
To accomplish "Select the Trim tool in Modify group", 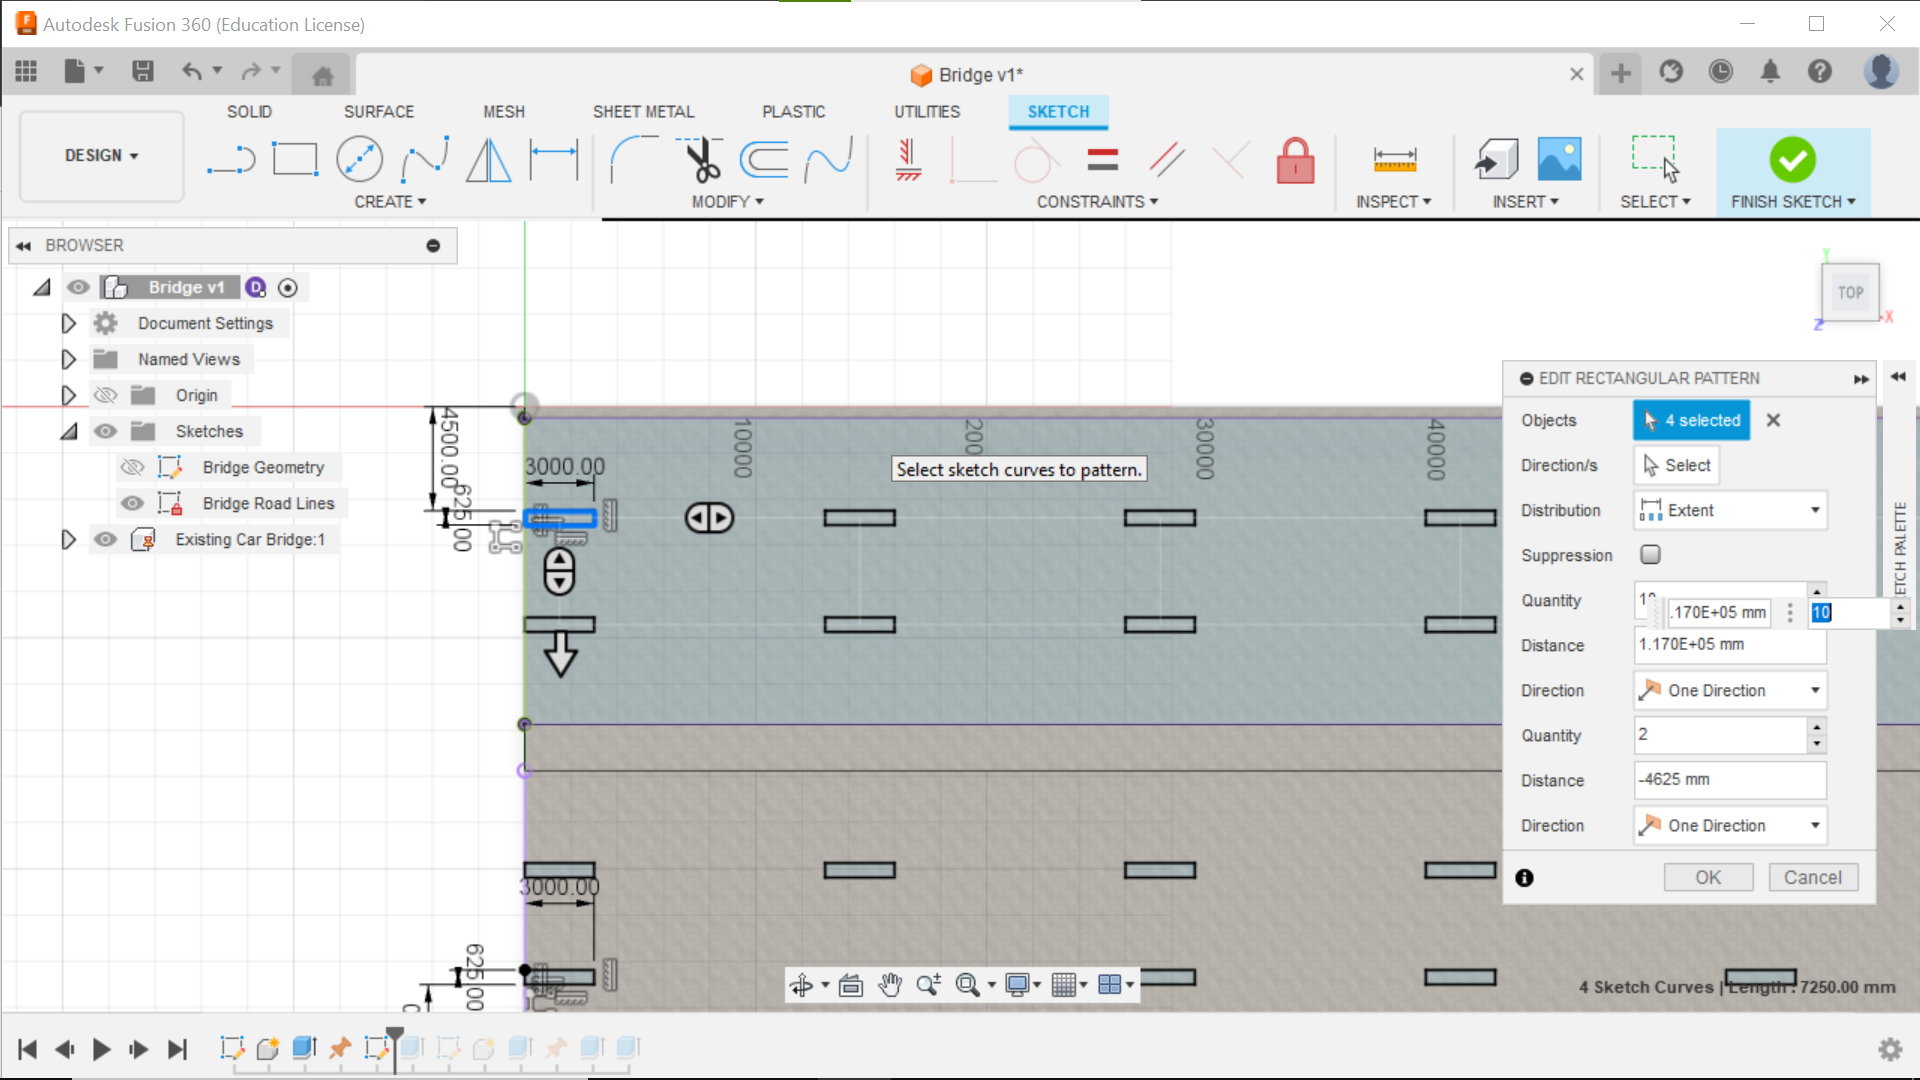I will click(x=700, y=160).
